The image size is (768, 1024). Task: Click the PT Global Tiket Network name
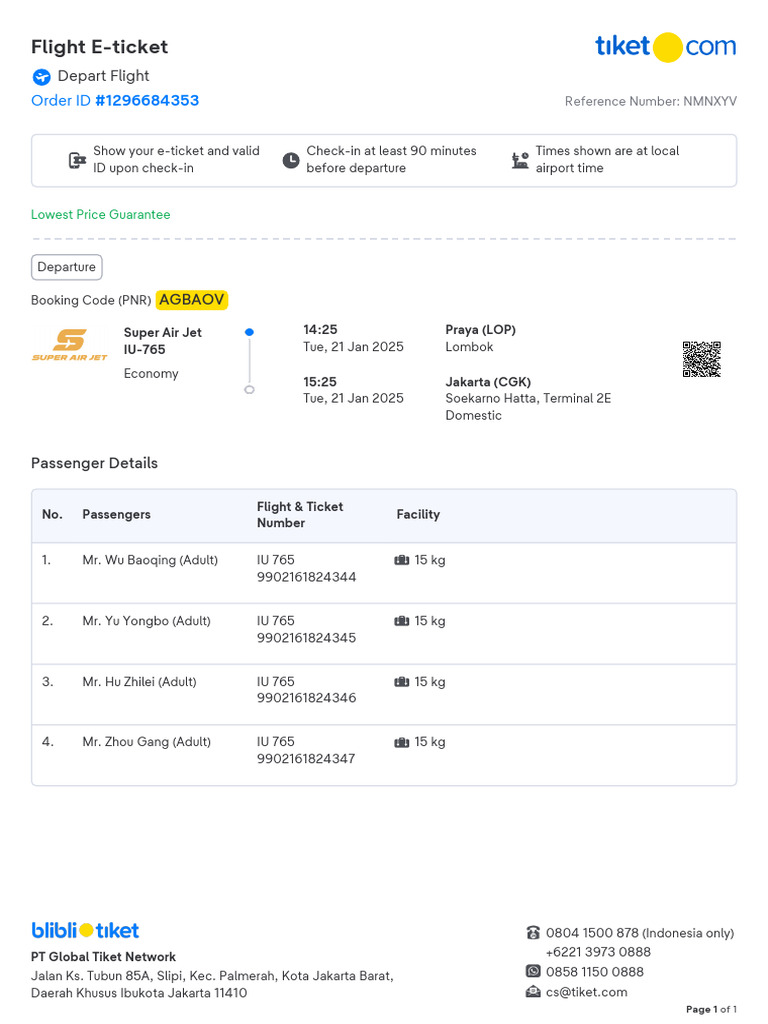click(x=103, y=957)
